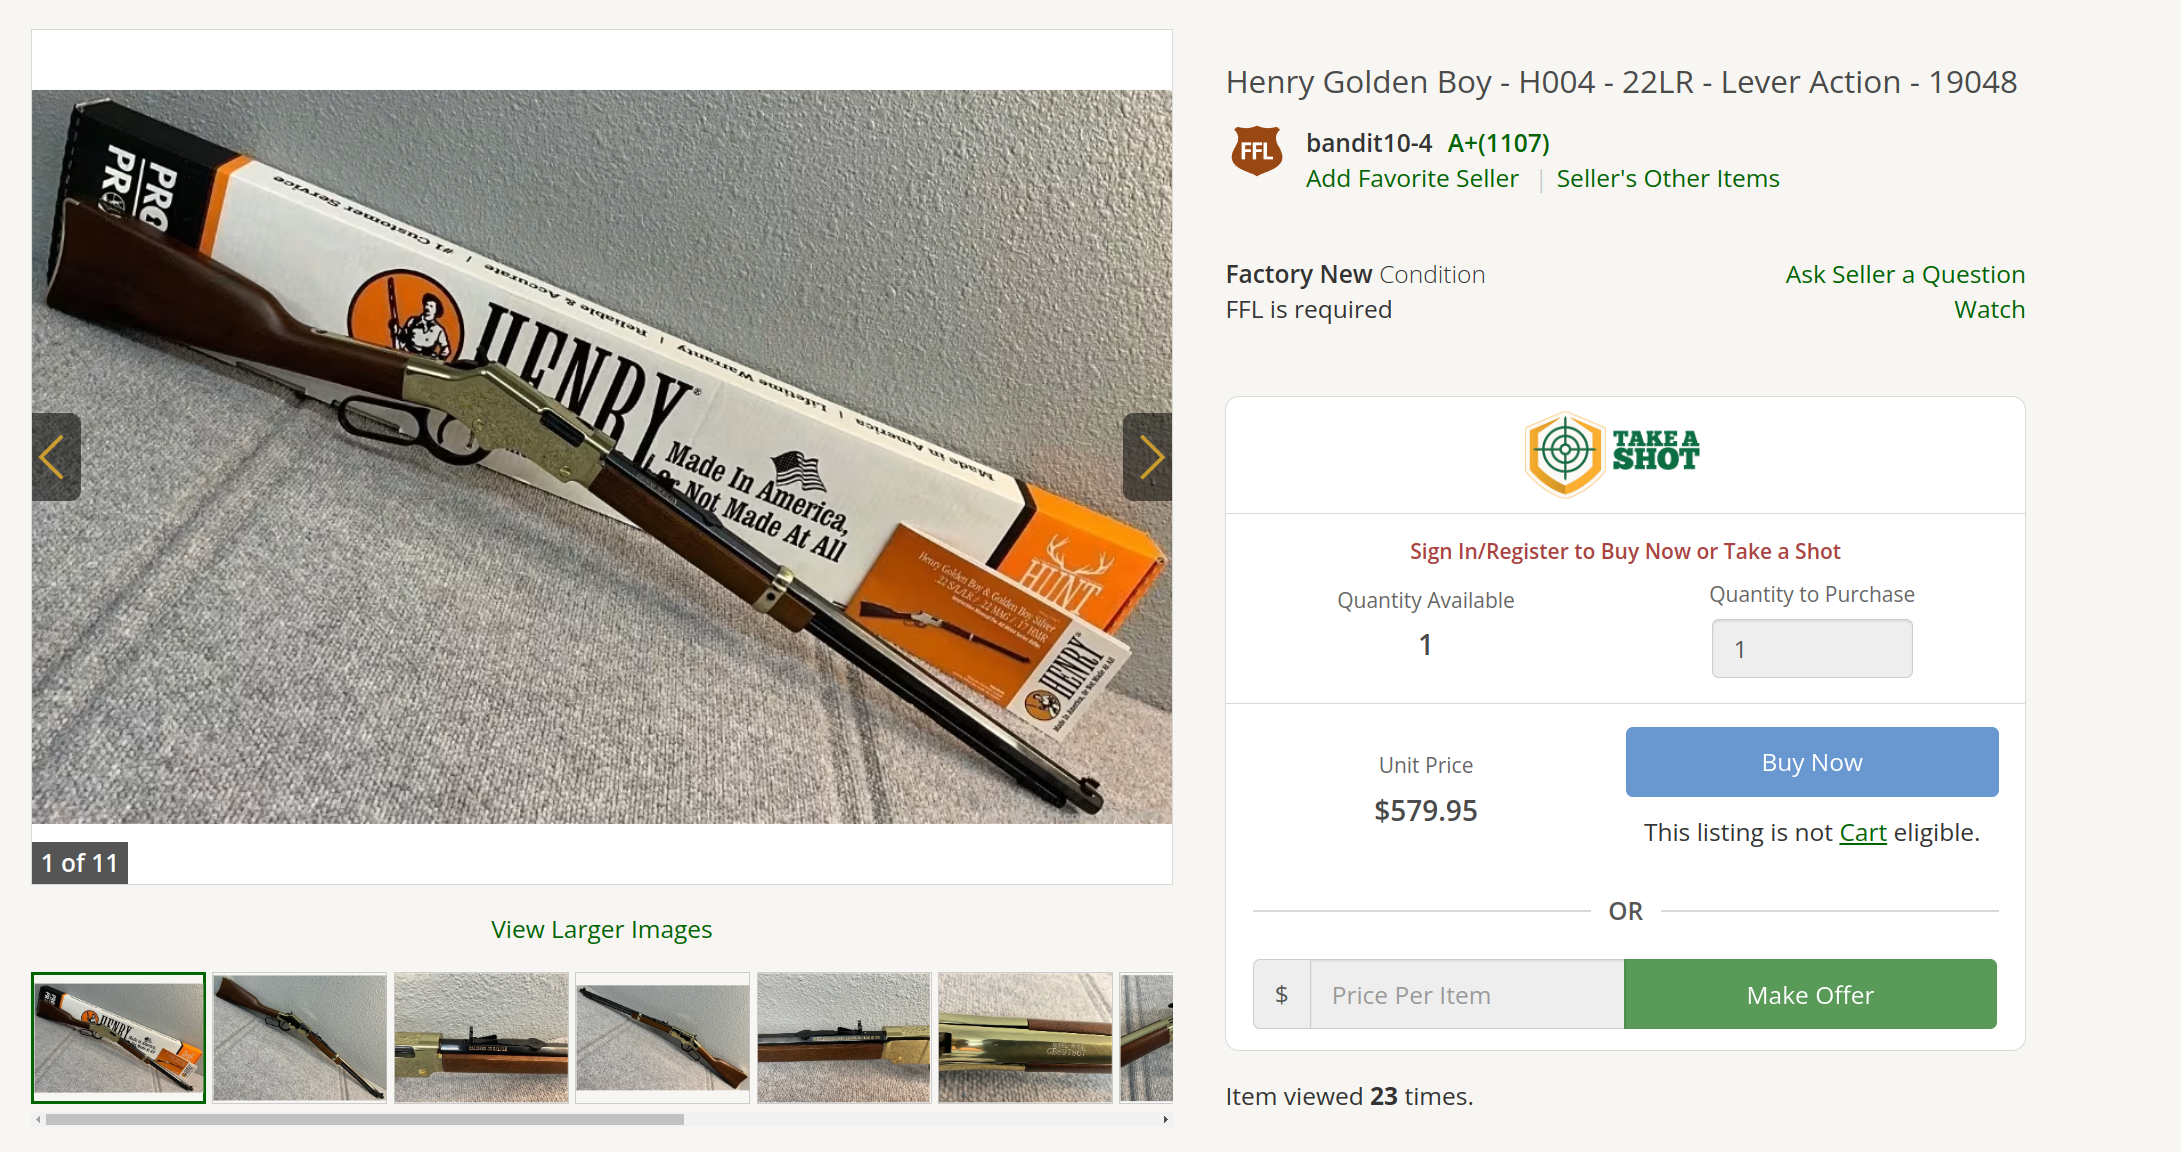2181x1152 pixels.
Task: Click the Make Offer button
Action: tap(1810, 994)
